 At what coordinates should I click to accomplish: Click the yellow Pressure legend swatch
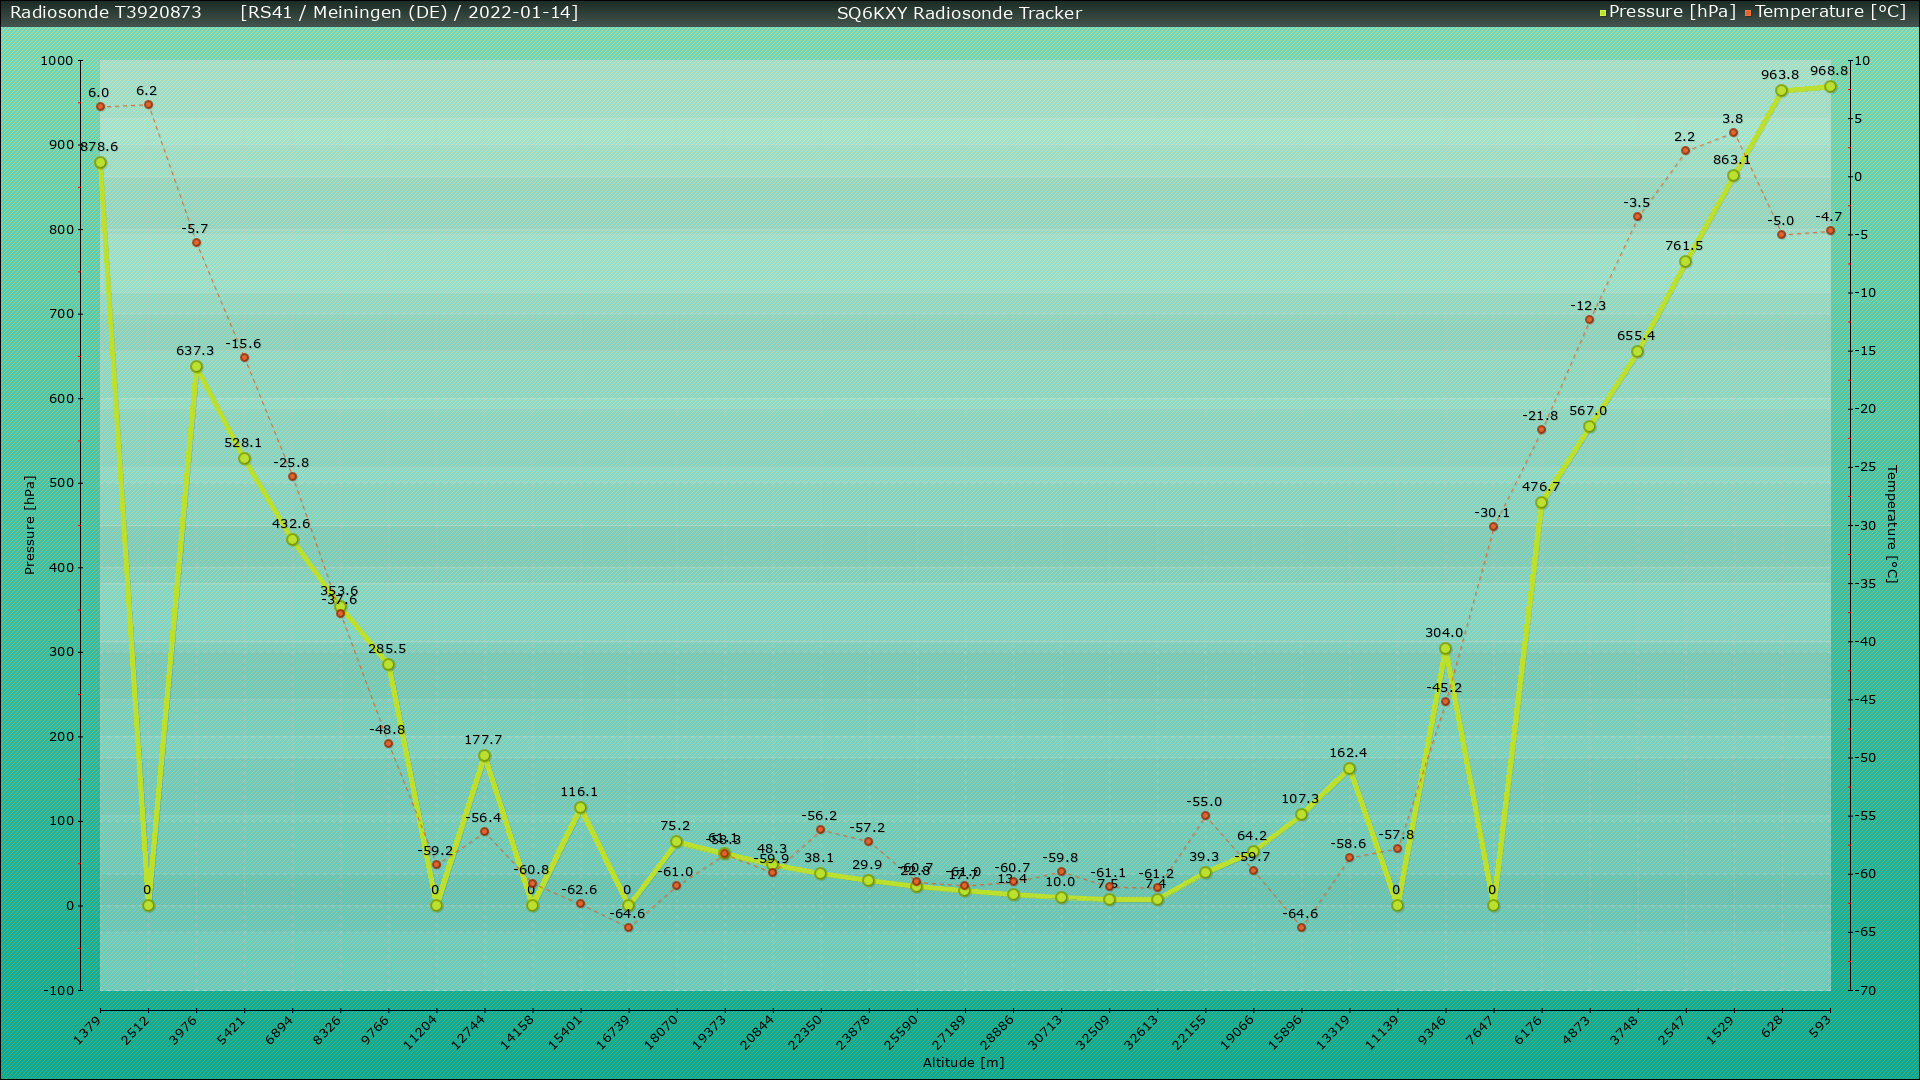pos(1603,13)
